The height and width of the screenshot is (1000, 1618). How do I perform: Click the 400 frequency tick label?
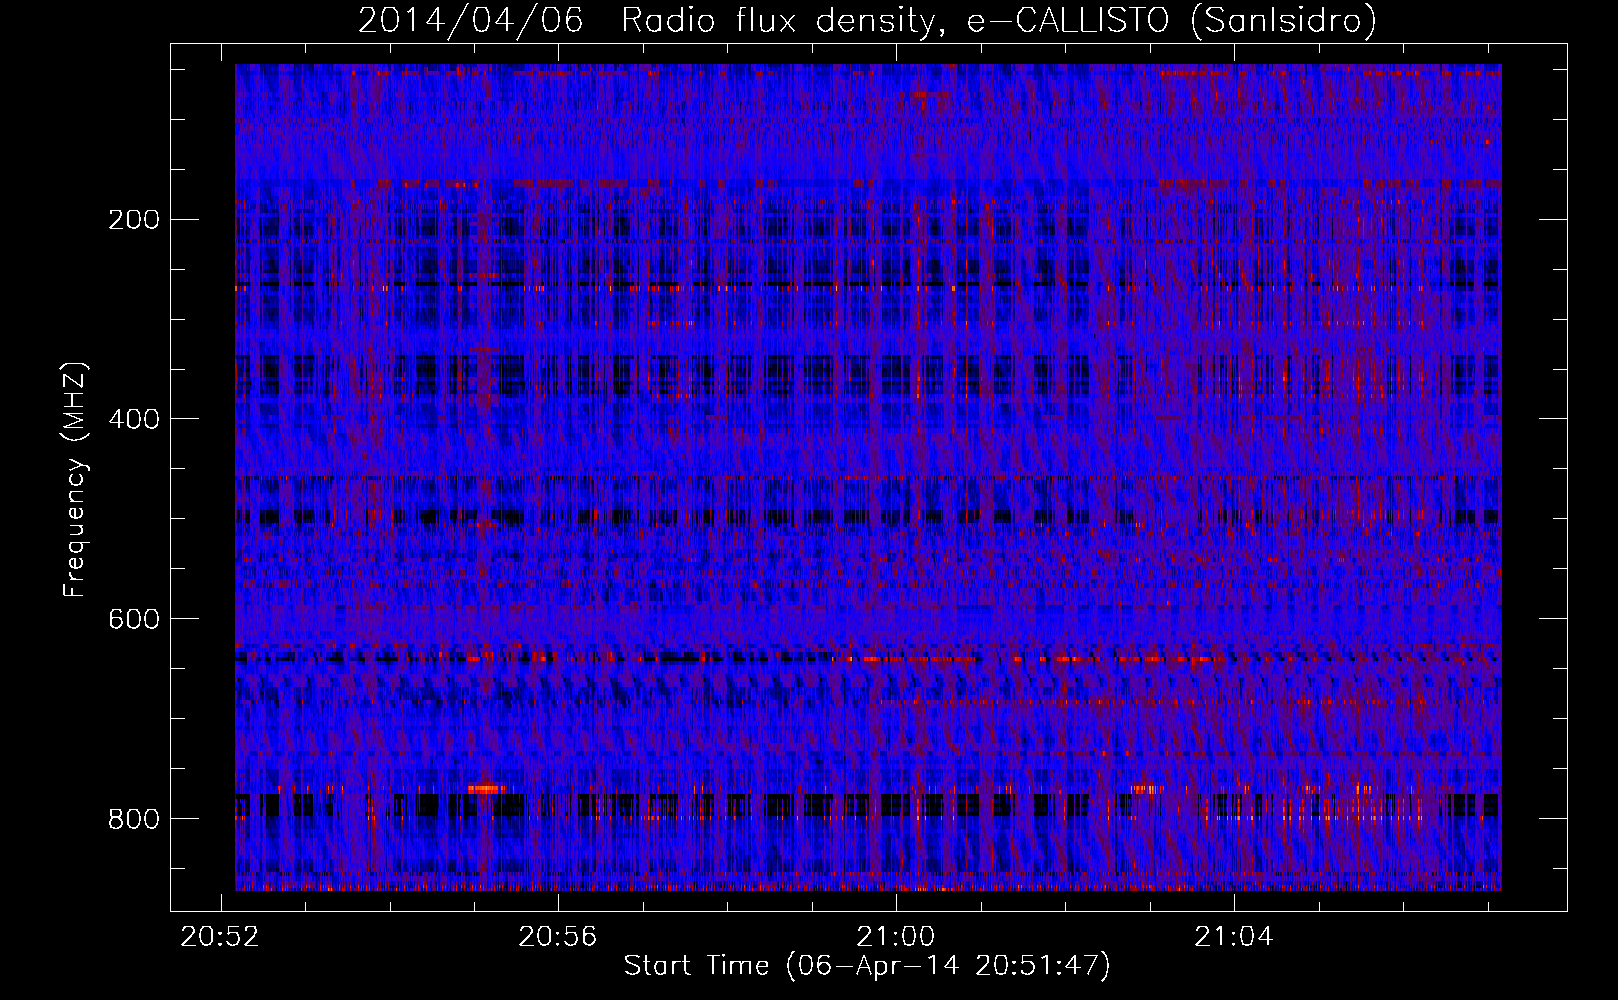[133, 419]
